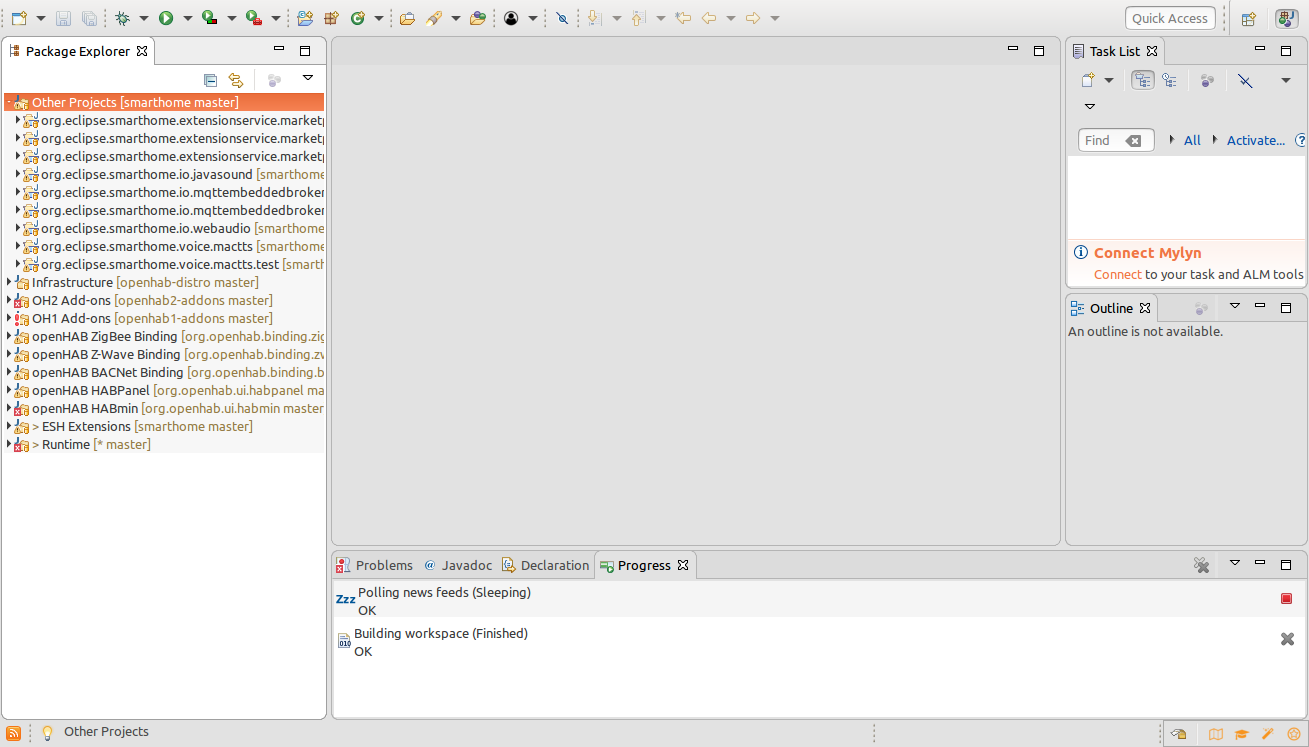The height and width of the screenshot is (747, 1309).
Task: Toggle Categorized presentation in Task List
Action: 1143,80
